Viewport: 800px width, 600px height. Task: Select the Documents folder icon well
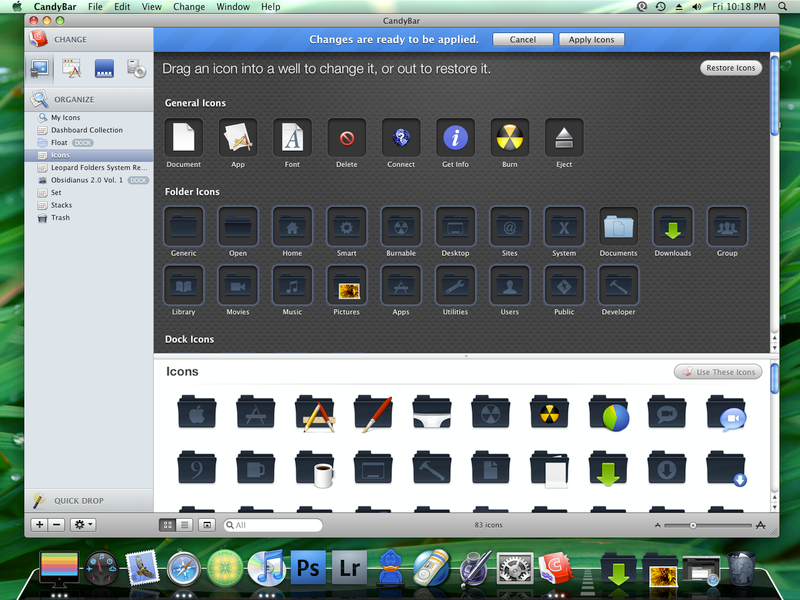pos(618,226)
